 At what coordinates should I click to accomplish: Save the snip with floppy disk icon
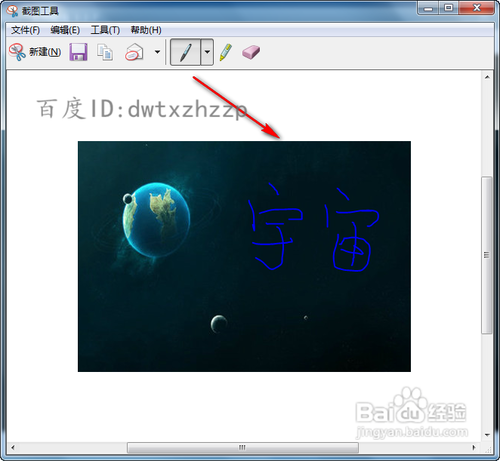pyautogui.click(x=78, y=52)
